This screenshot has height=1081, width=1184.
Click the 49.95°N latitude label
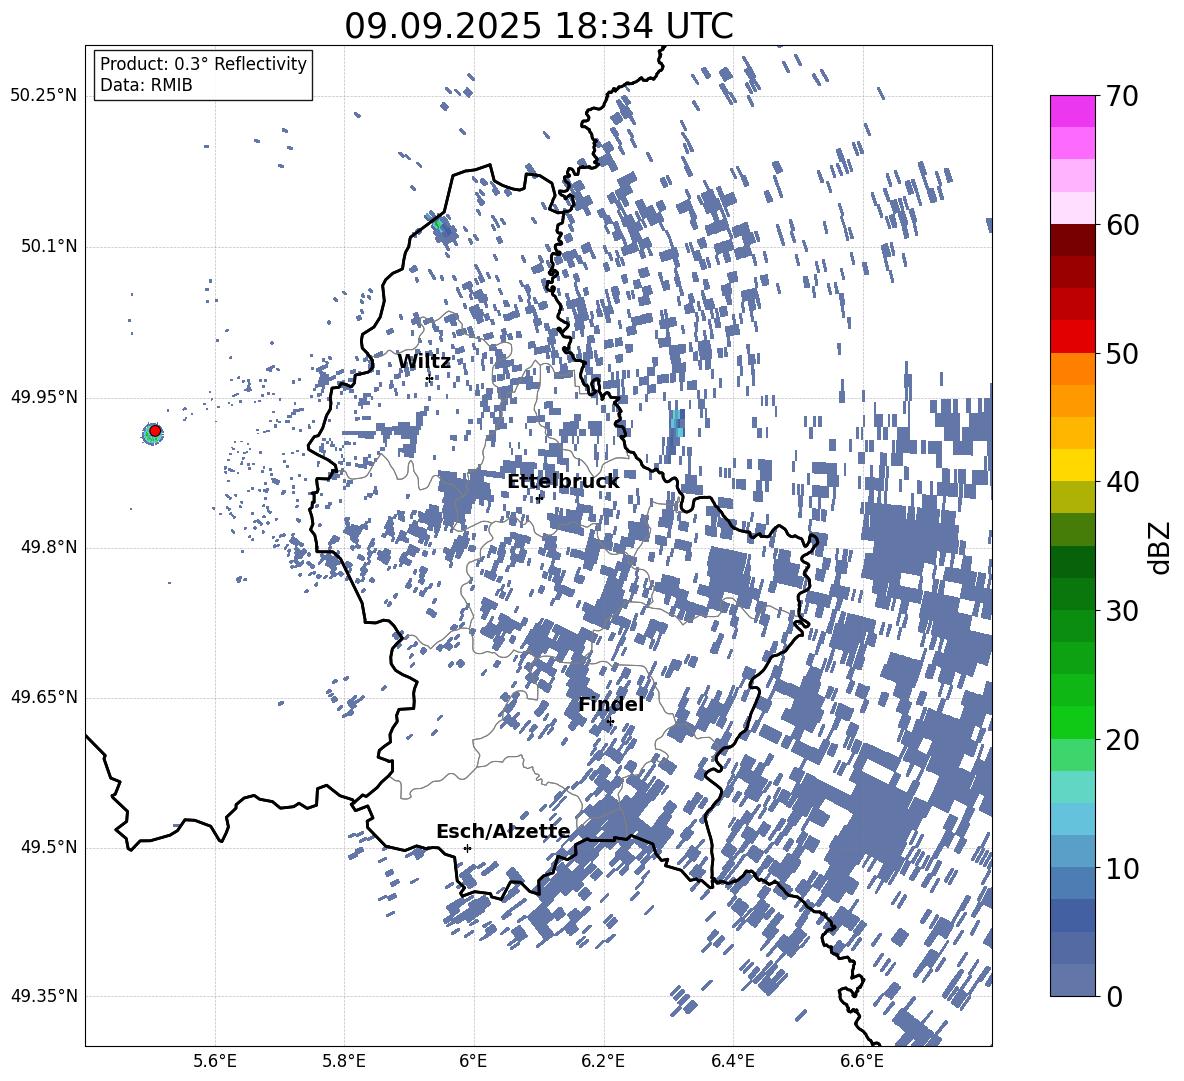(44, 397)
